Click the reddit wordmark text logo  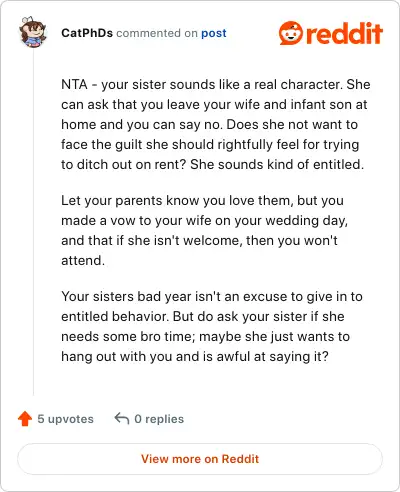344,33
